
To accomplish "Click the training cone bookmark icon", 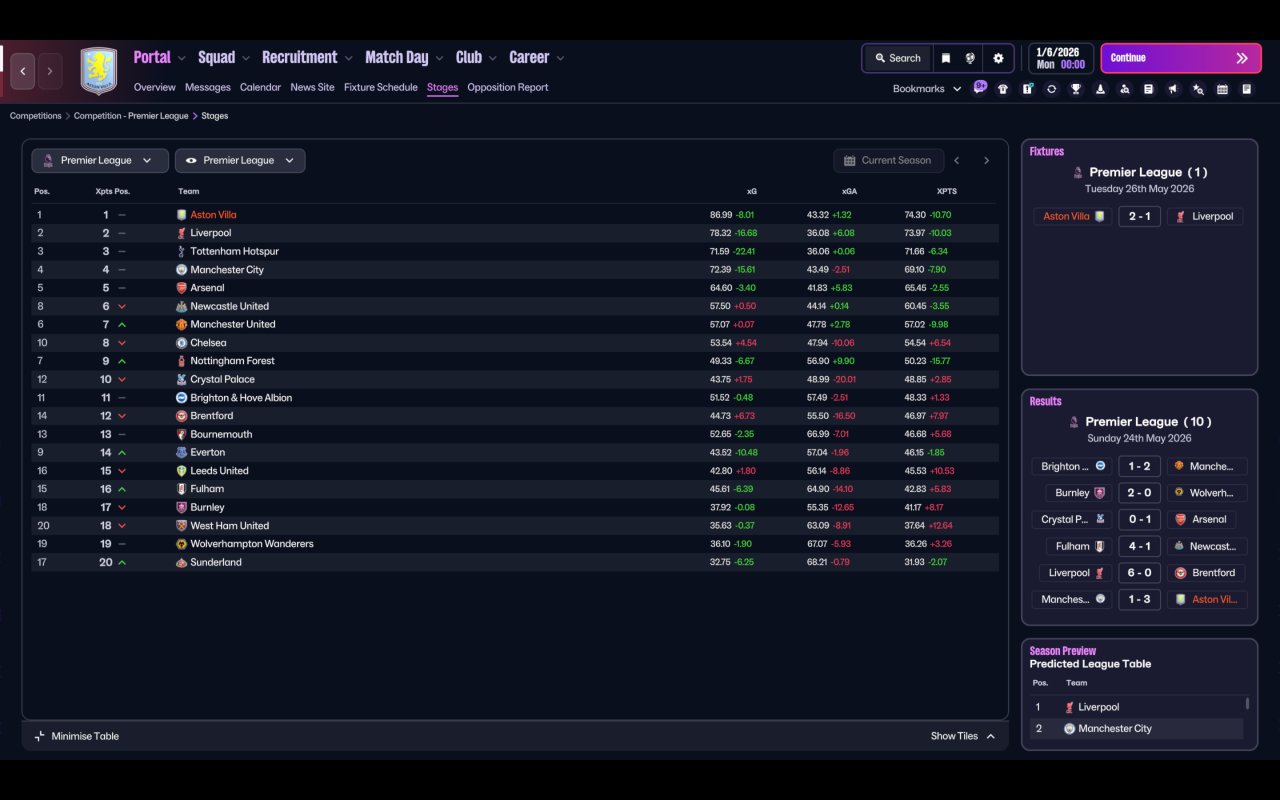I will point(1100,89).
